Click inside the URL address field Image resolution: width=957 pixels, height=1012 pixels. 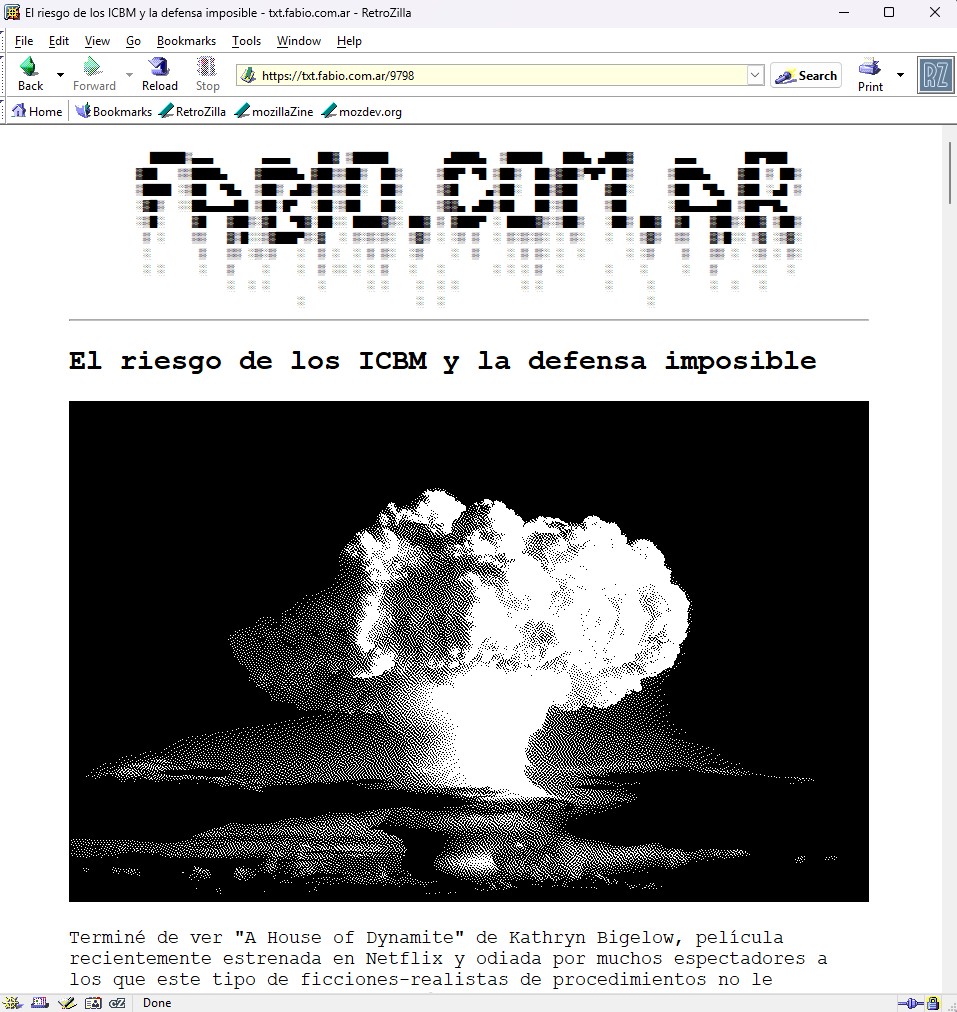pyautogui.click(x=500, y=75)
